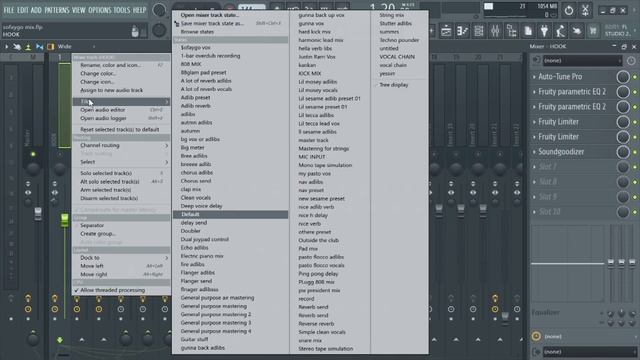
Task: Expand the Soundgoodizer slot arrow
Action: click(x=534, y=152)
